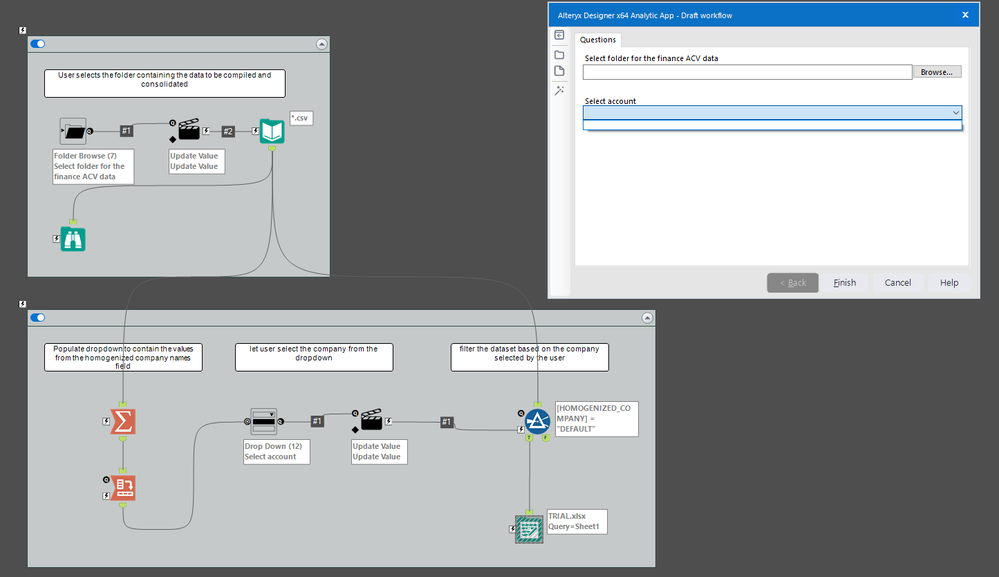This screenshot has width=999, height=577.
Task: Click the Populate dropdown comment box
Action: pyautogui.click(x=123, y=357)
